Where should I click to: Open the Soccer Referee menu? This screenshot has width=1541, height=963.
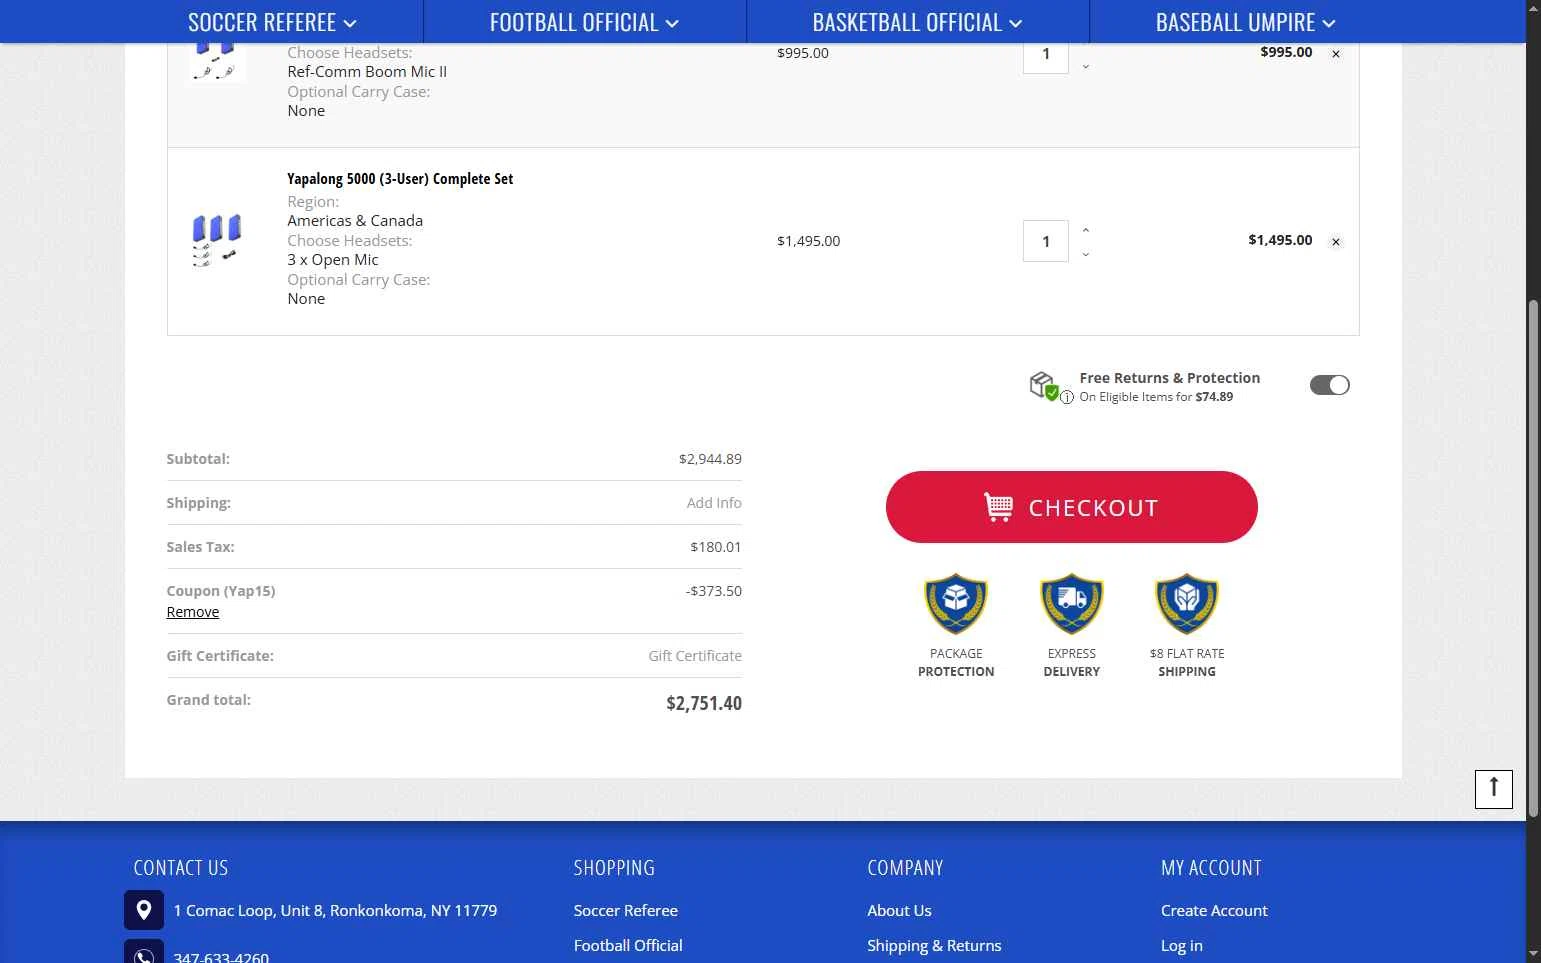pos(271,22)
